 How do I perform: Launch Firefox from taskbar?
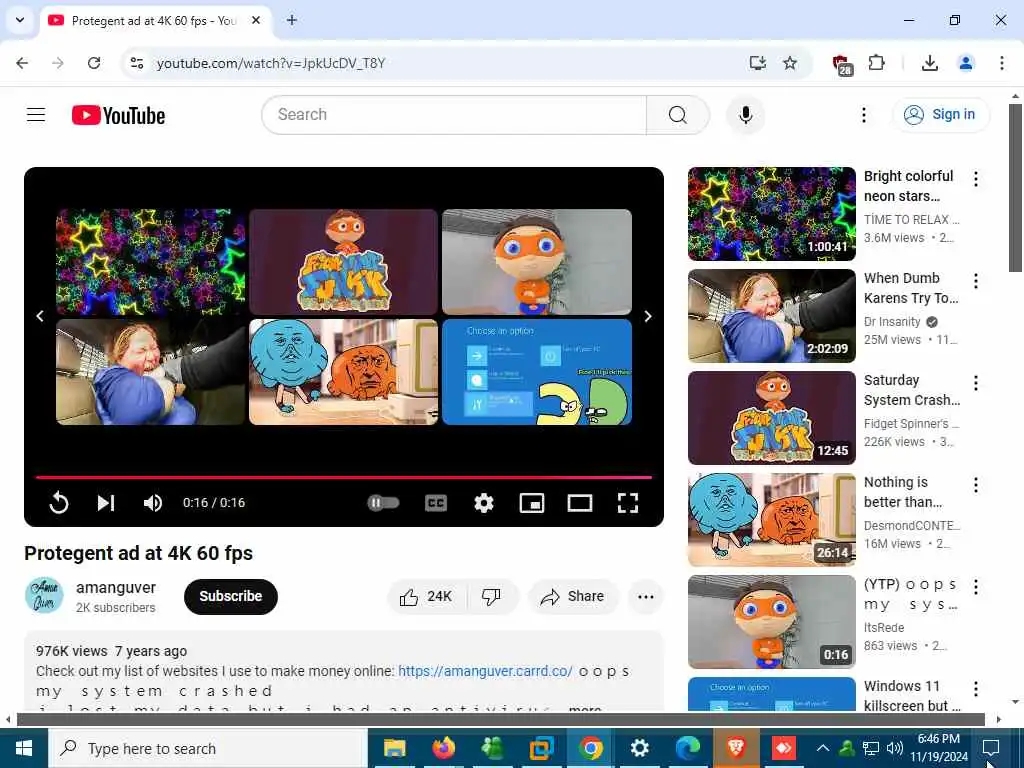[443, 748]
